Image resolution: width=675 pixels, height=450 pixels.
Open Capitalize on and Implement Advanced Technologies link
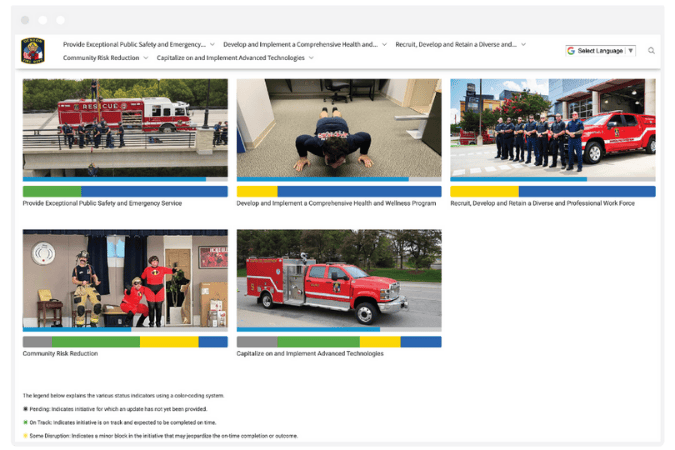[x=310, y=354]
